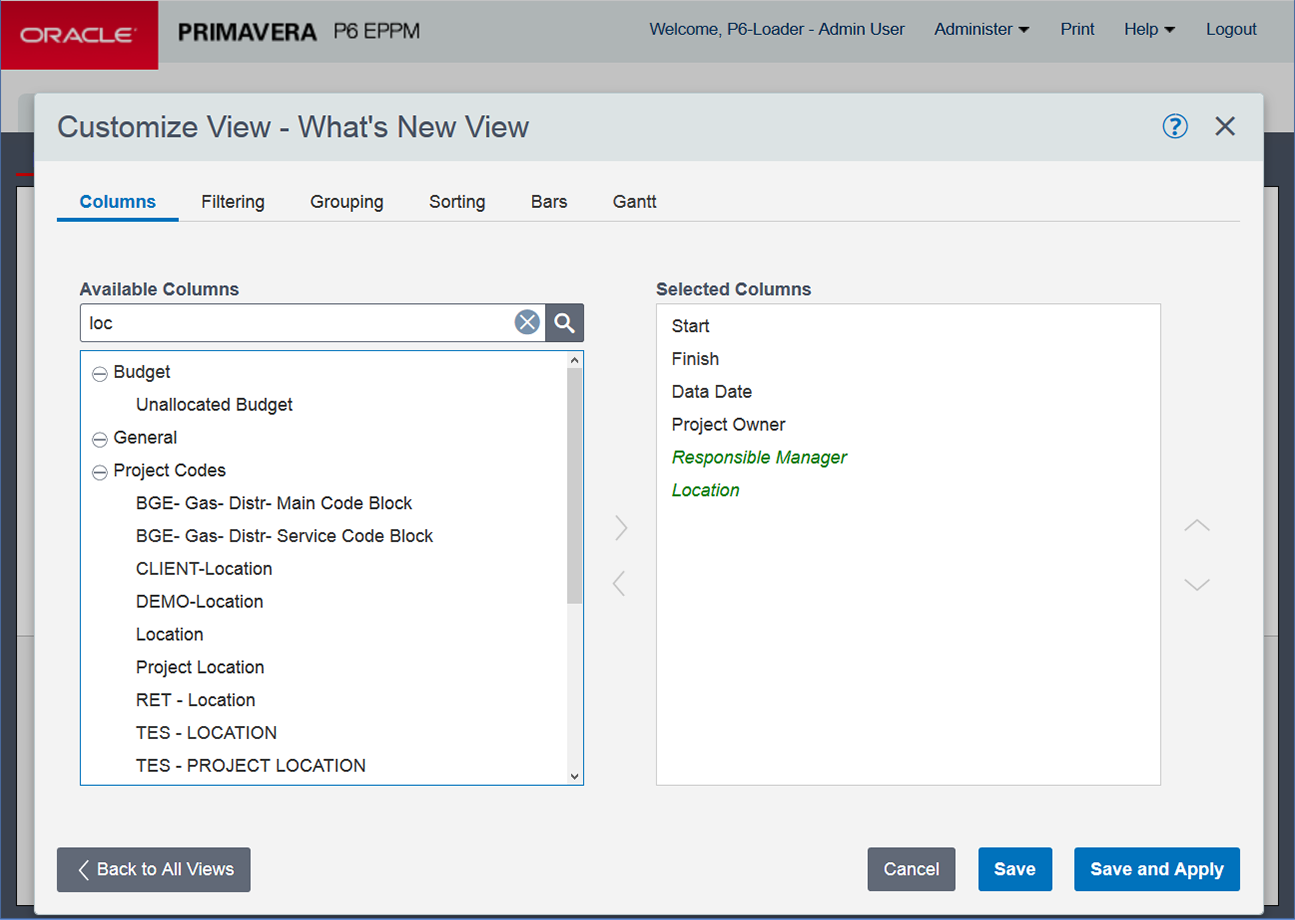Click the search magnifier icon
The width and height of the screenshot is (1295, 920).
(x=565, y=323)
